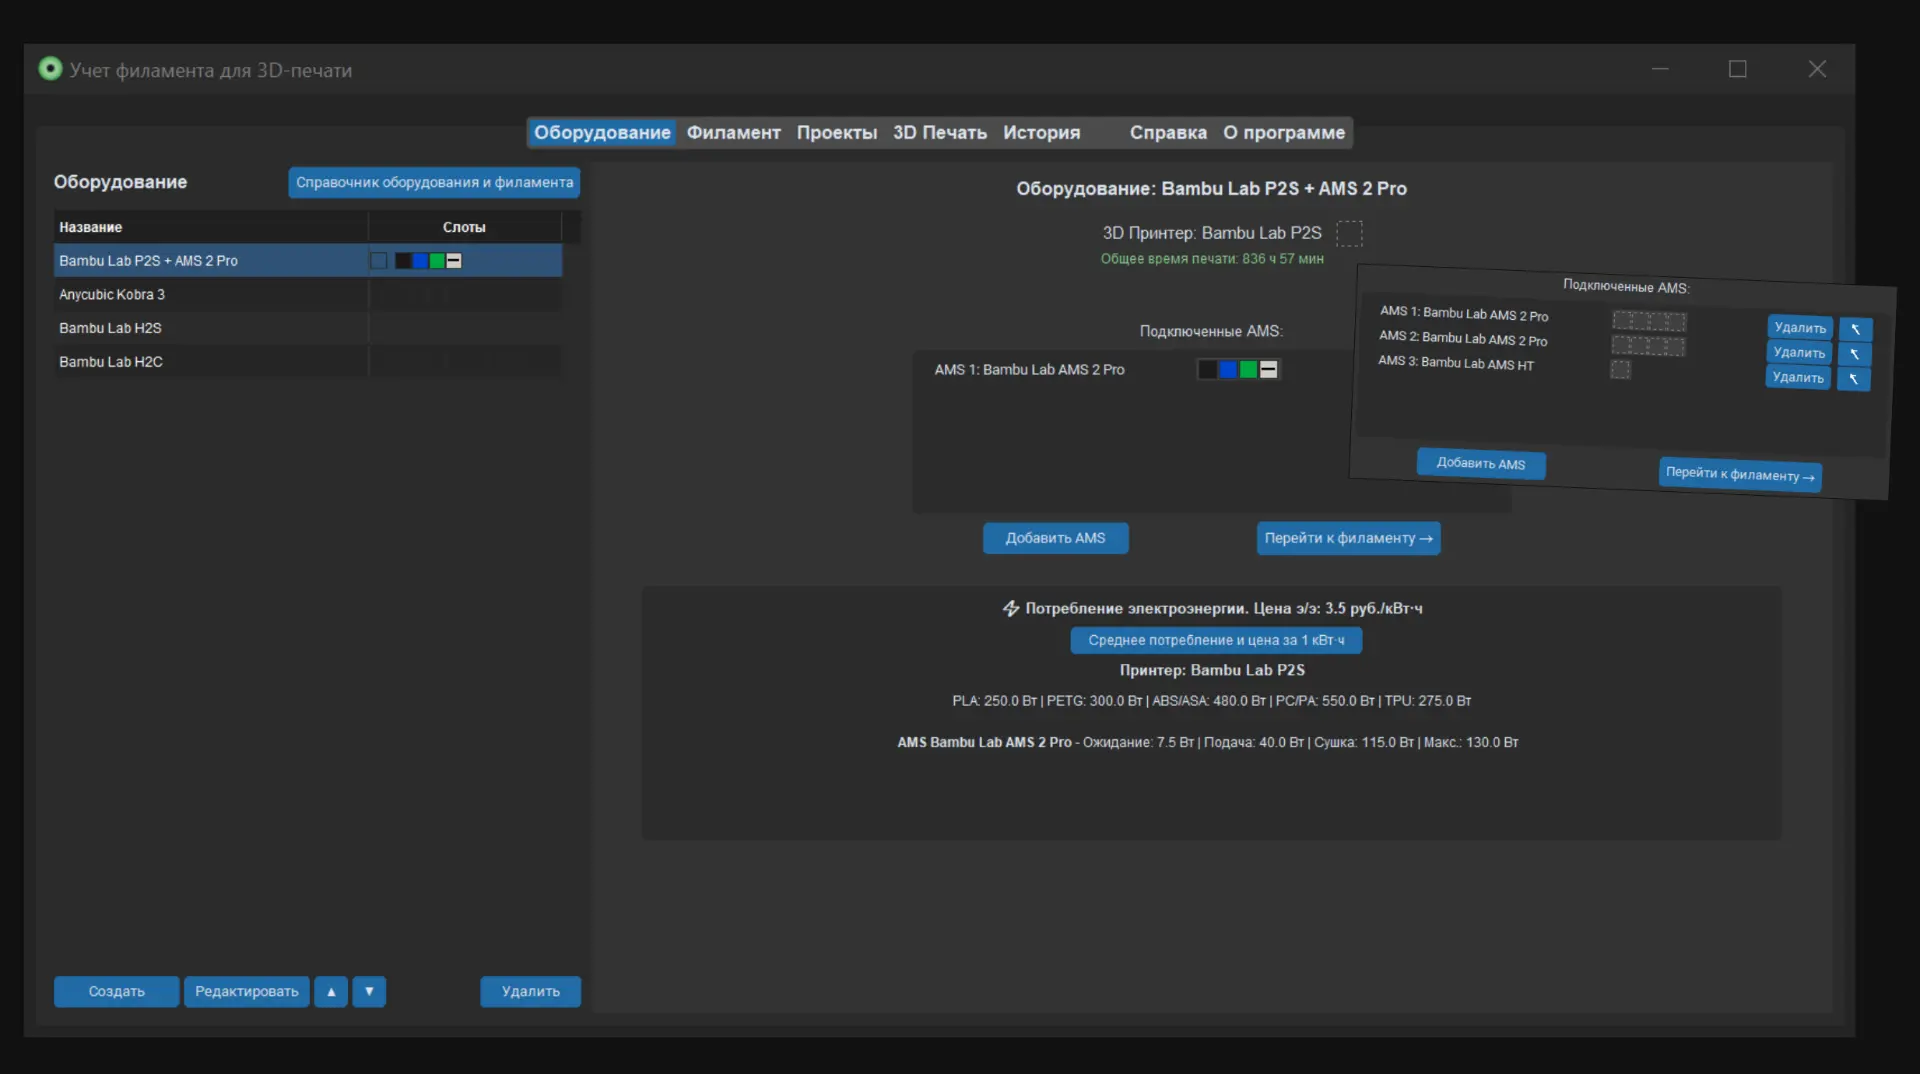Click the Слоты column header
1920x1074 pixels.
(465, 227)
